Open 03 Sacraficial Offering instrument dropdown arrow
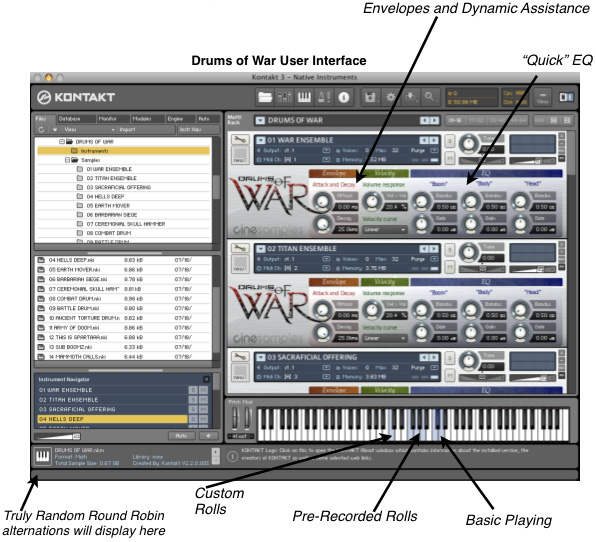Screen dimensions: 596x542 tap(261, 357)
